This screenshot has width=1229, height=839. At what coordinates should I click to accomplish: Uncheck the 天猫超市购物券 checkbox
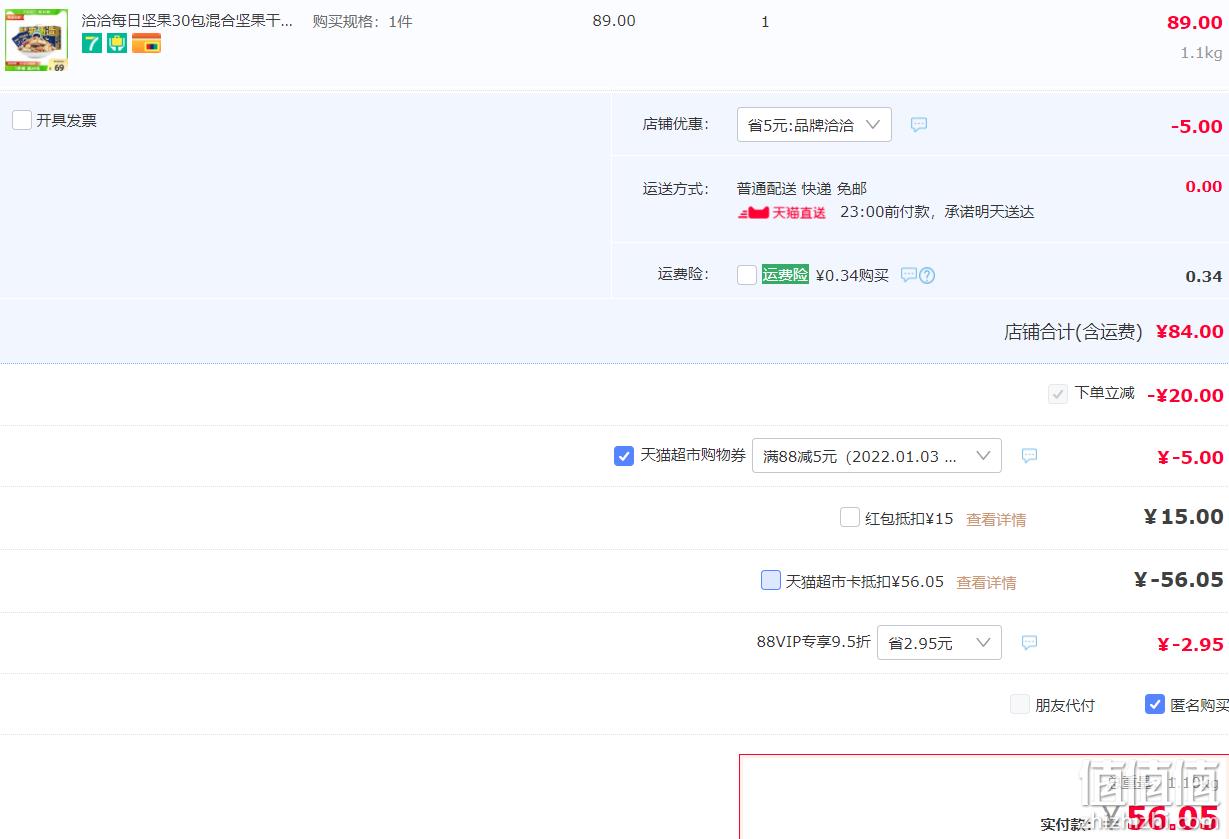pos(624,456)
